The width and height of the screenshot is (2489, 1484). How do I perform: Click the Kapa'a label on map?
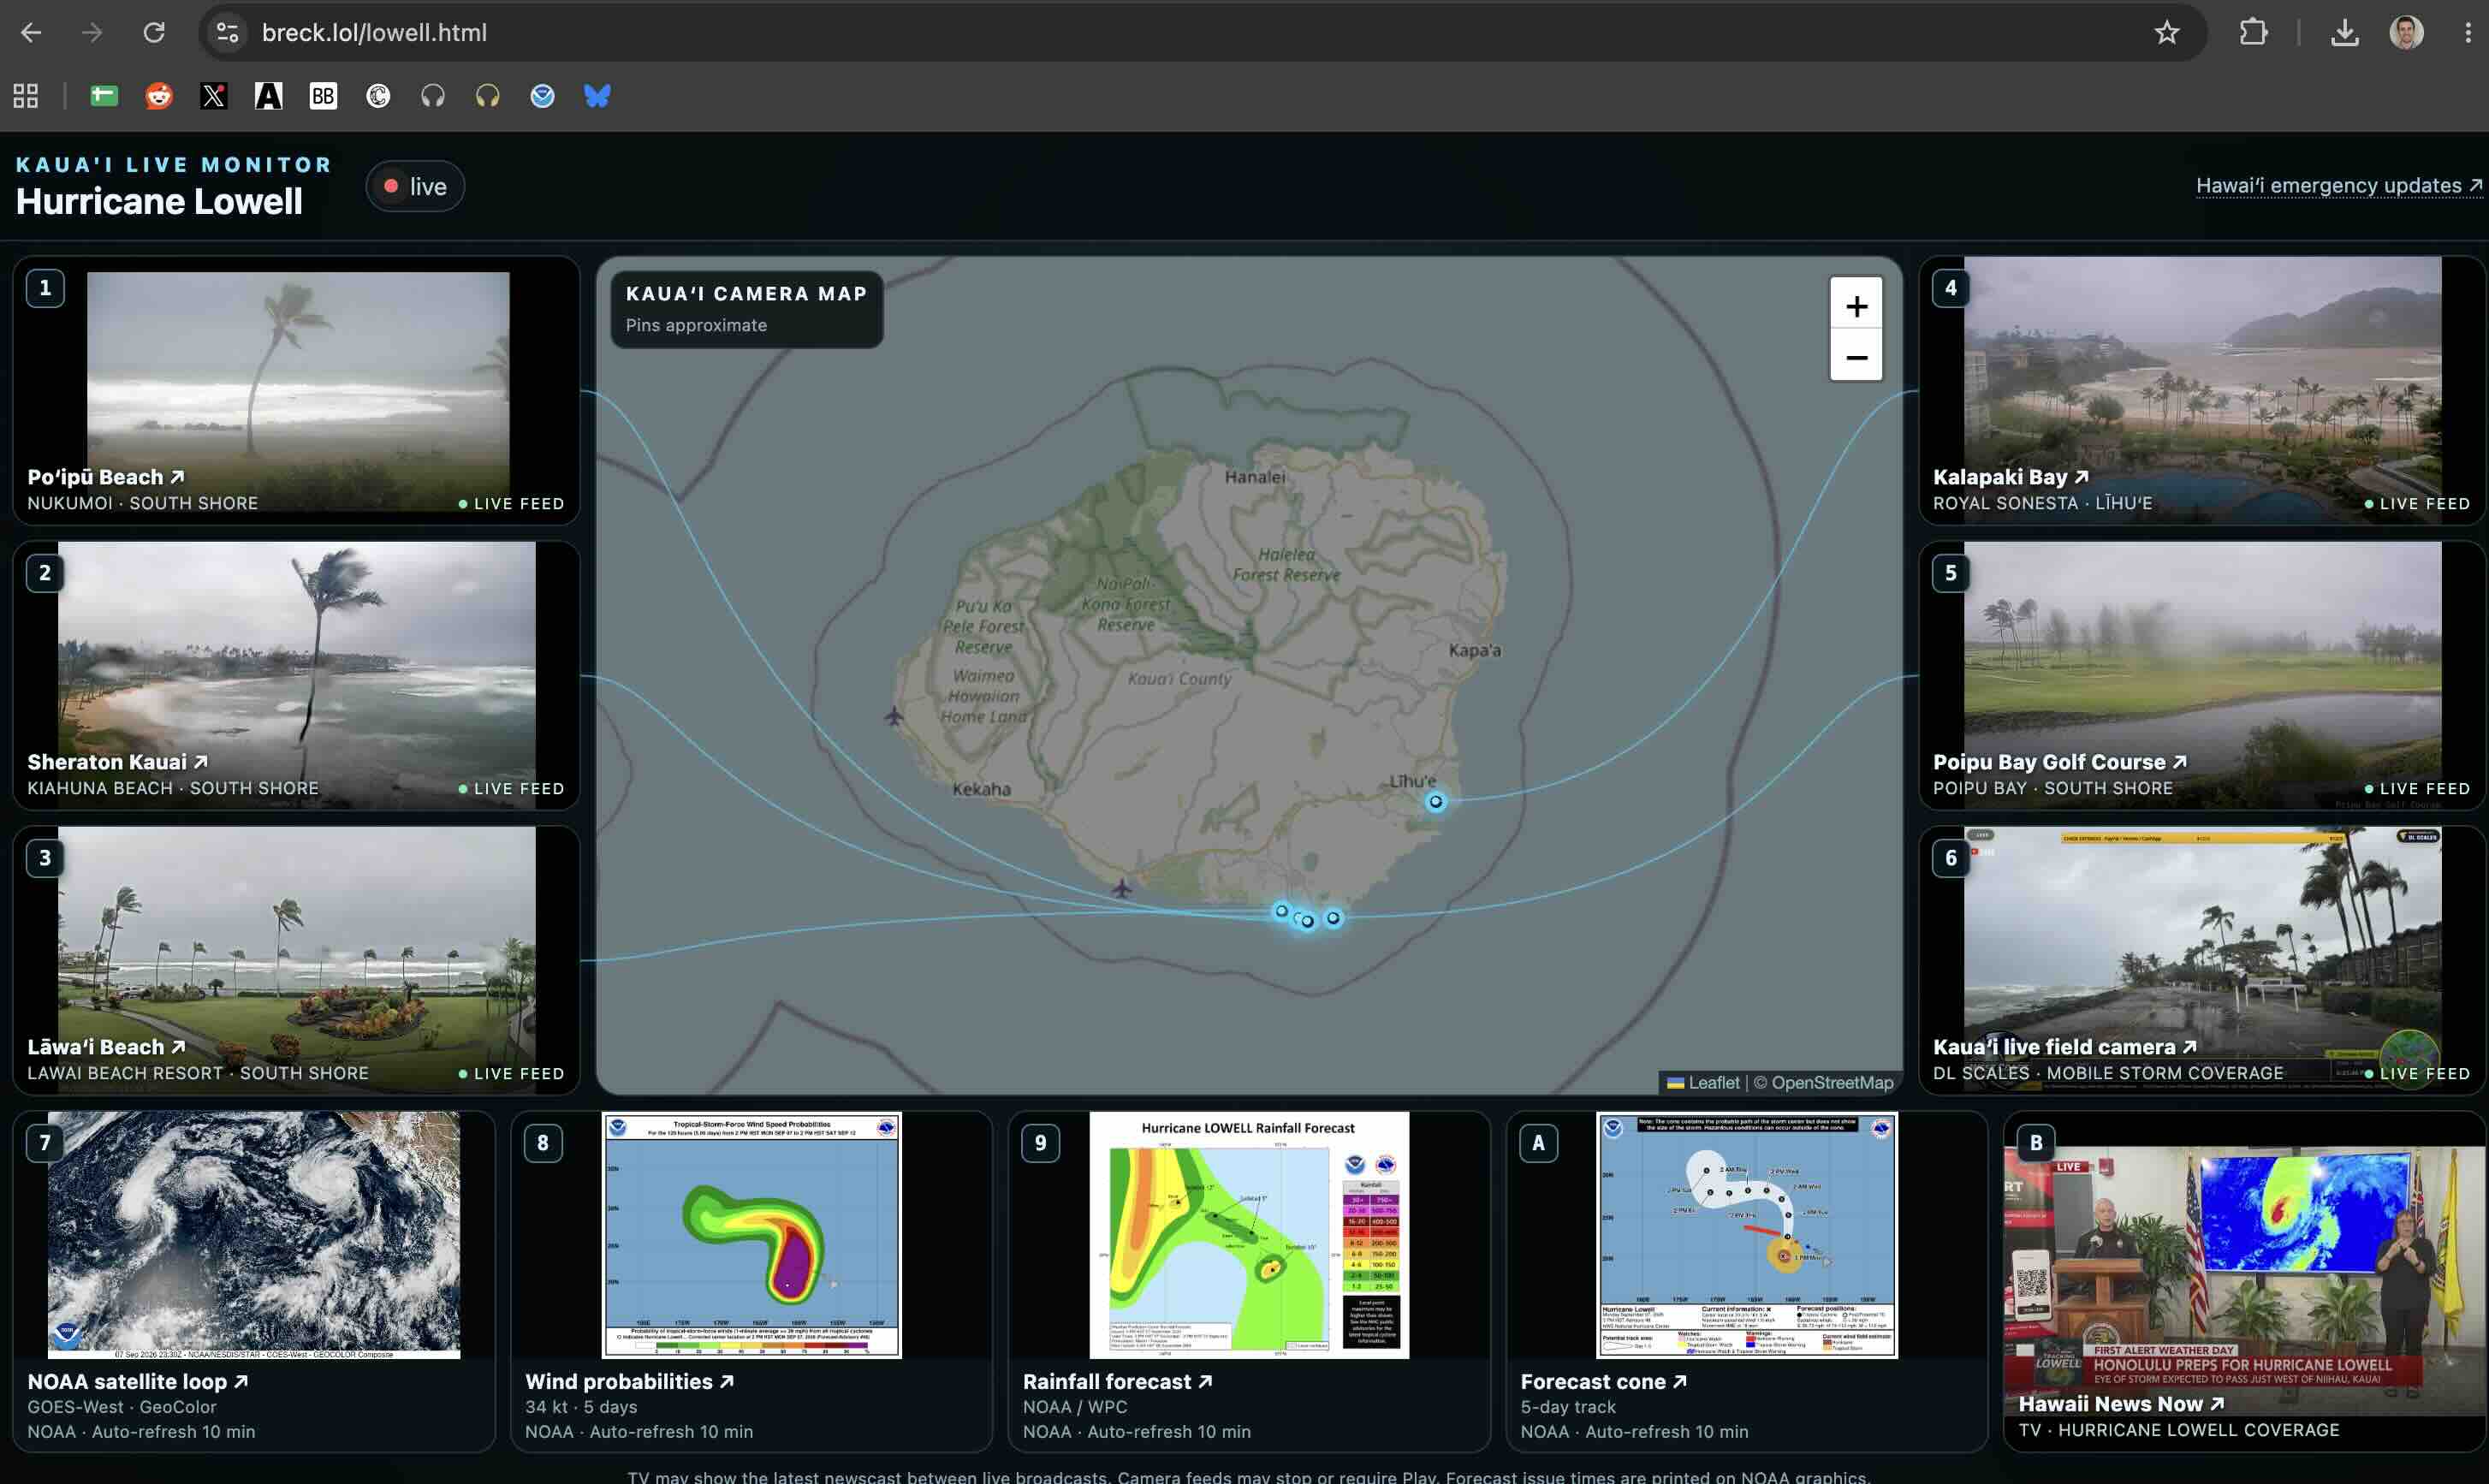point(1475,650)
